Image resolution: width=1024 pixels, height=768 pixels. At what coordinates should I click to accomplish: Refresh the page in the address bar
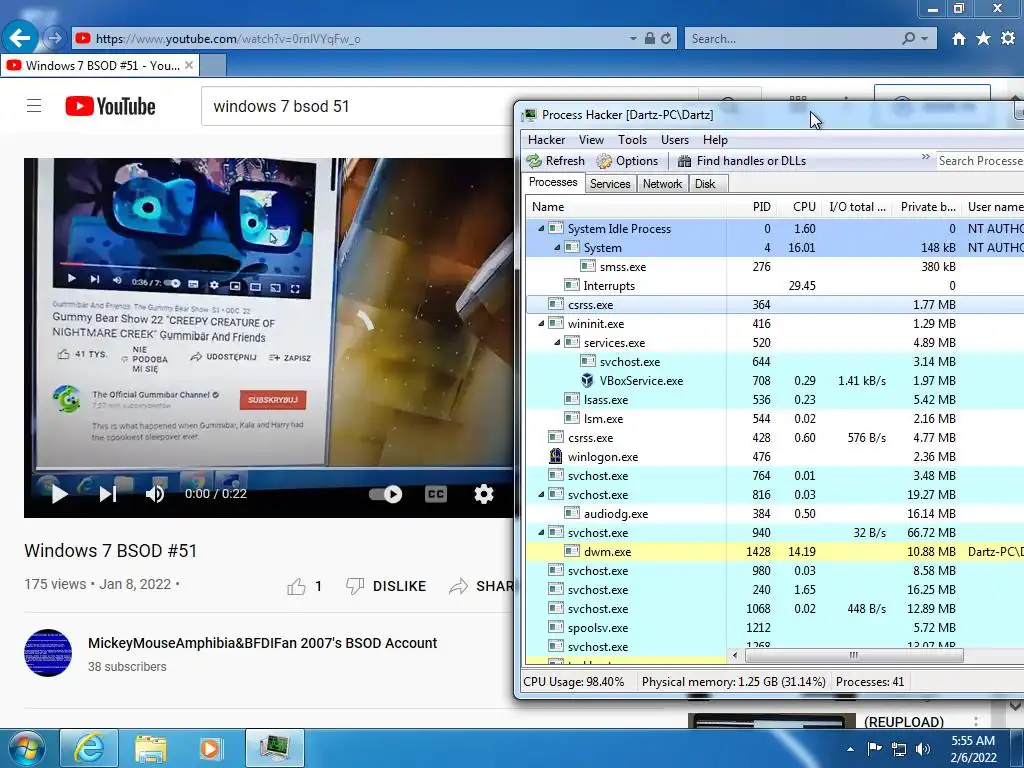[666, 39]
